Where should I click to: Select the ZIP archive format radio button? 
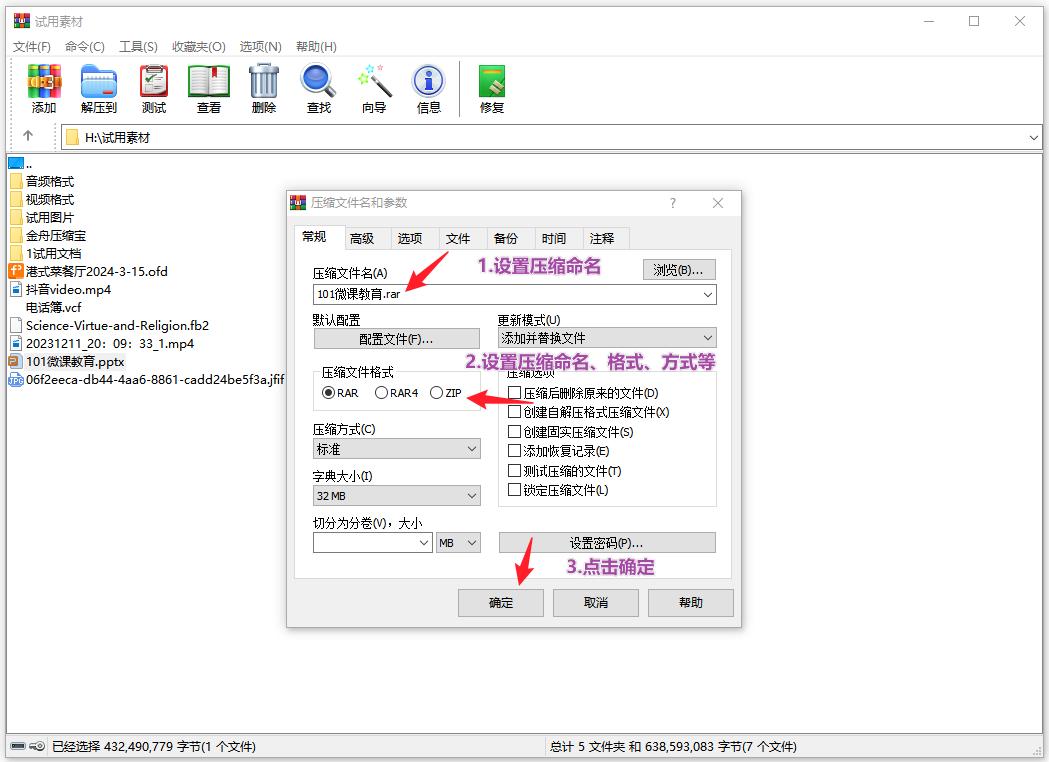436,393
